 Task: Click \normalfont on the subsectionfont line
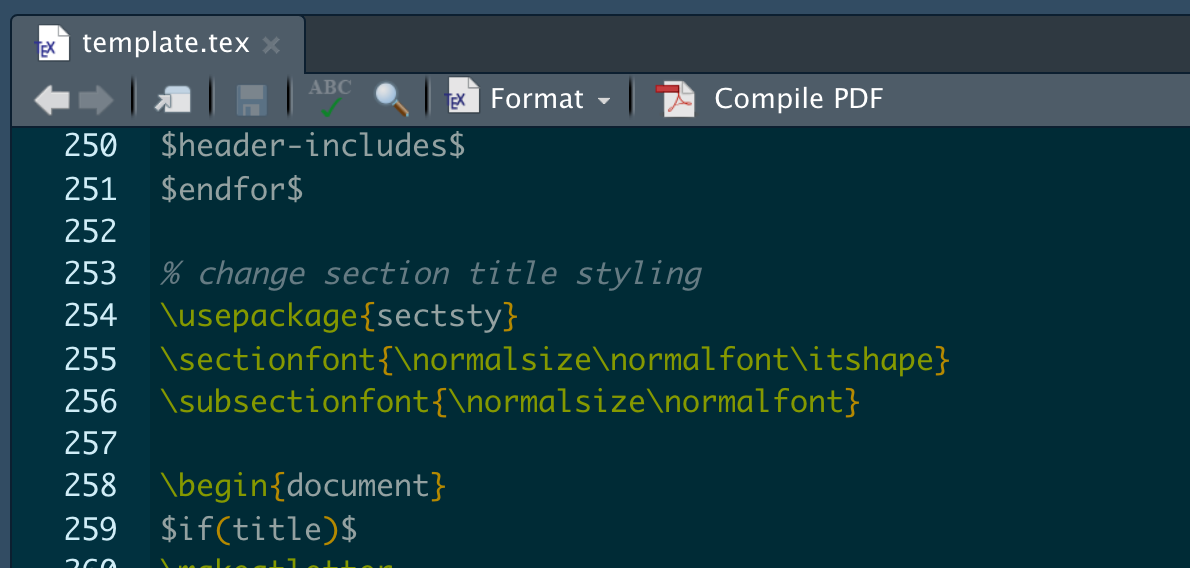(745, 402)
